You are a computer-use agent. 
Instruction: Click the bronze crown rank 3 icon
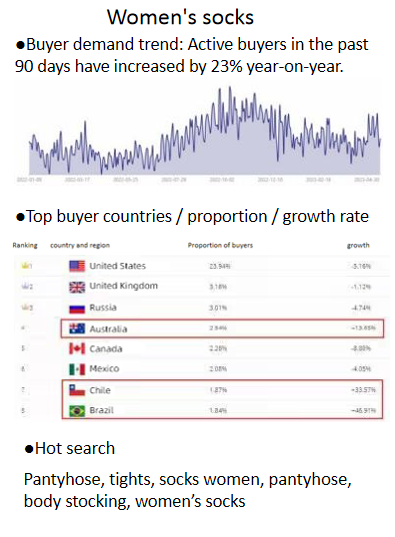[25, 307]
